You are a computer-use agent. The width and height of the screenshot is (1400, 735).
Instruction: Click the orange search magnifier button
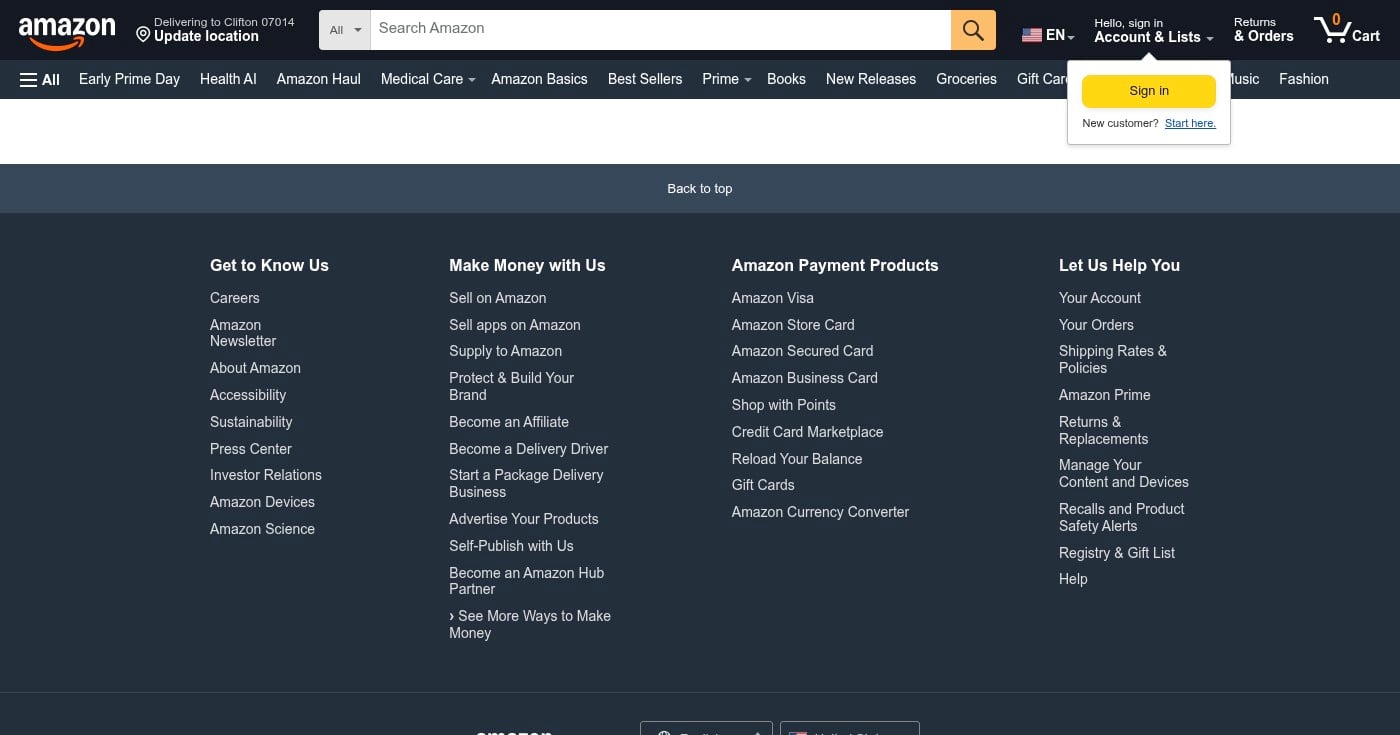pos(973,30)
